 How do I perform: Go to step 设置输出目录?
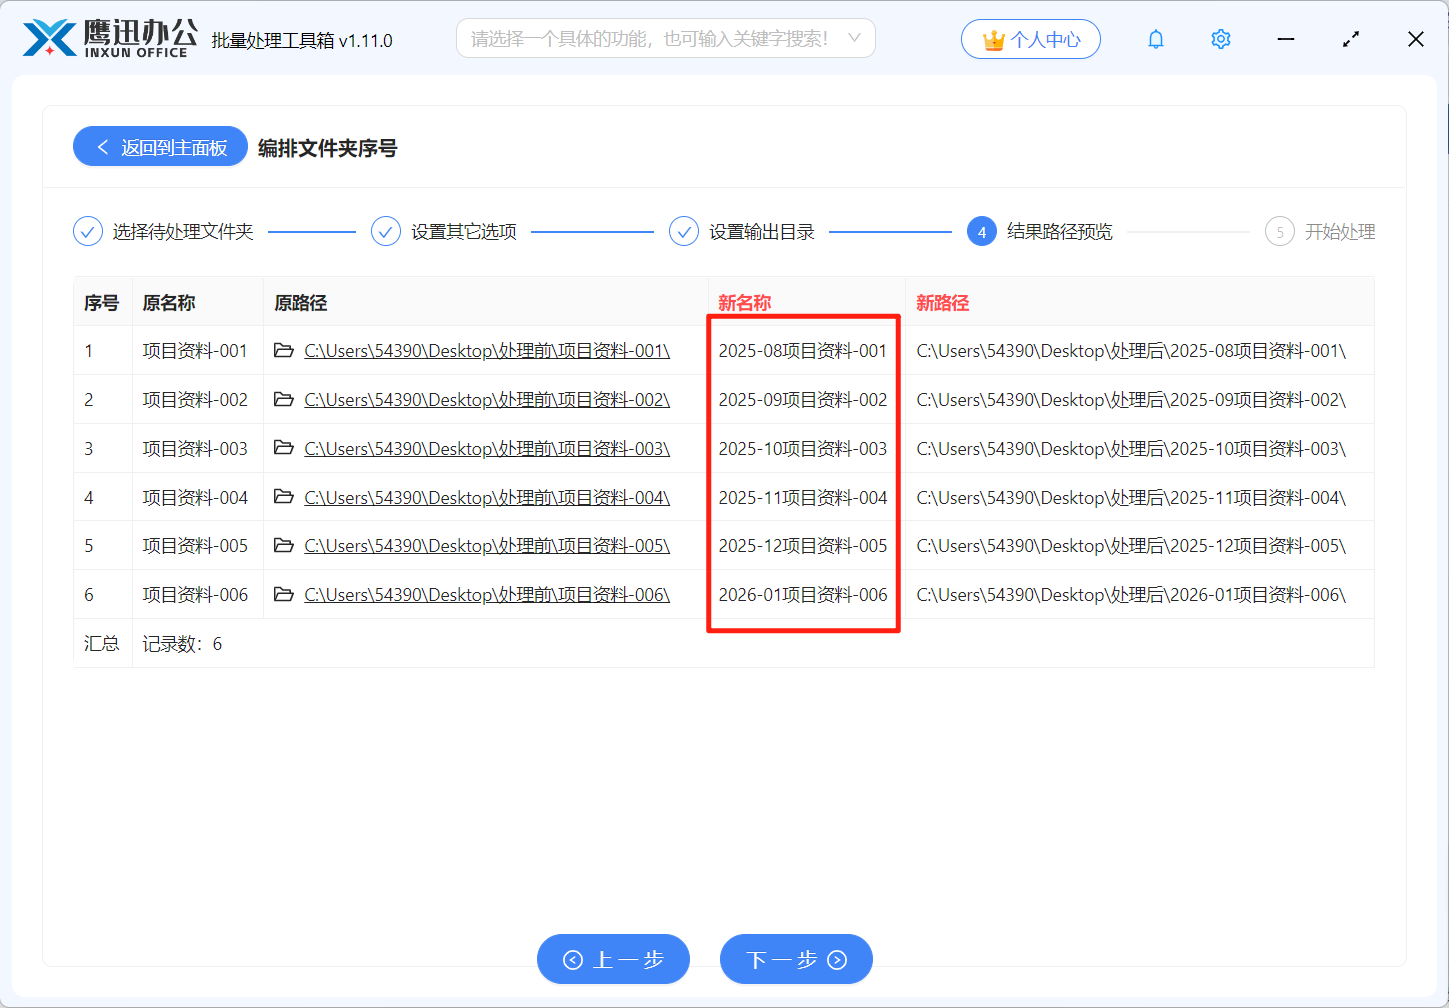741,232
